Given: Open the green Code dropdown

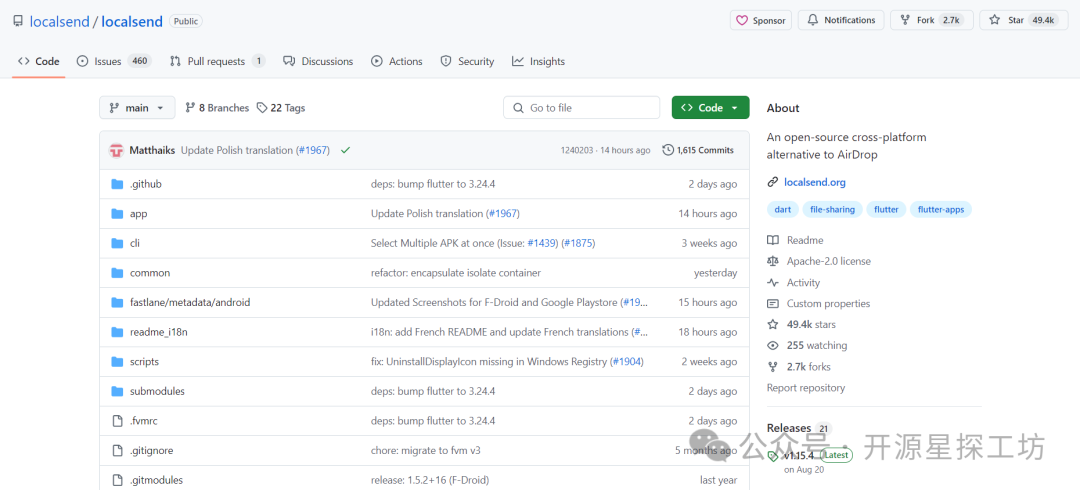Looking at the screenshot, I should tap(710, 108).
